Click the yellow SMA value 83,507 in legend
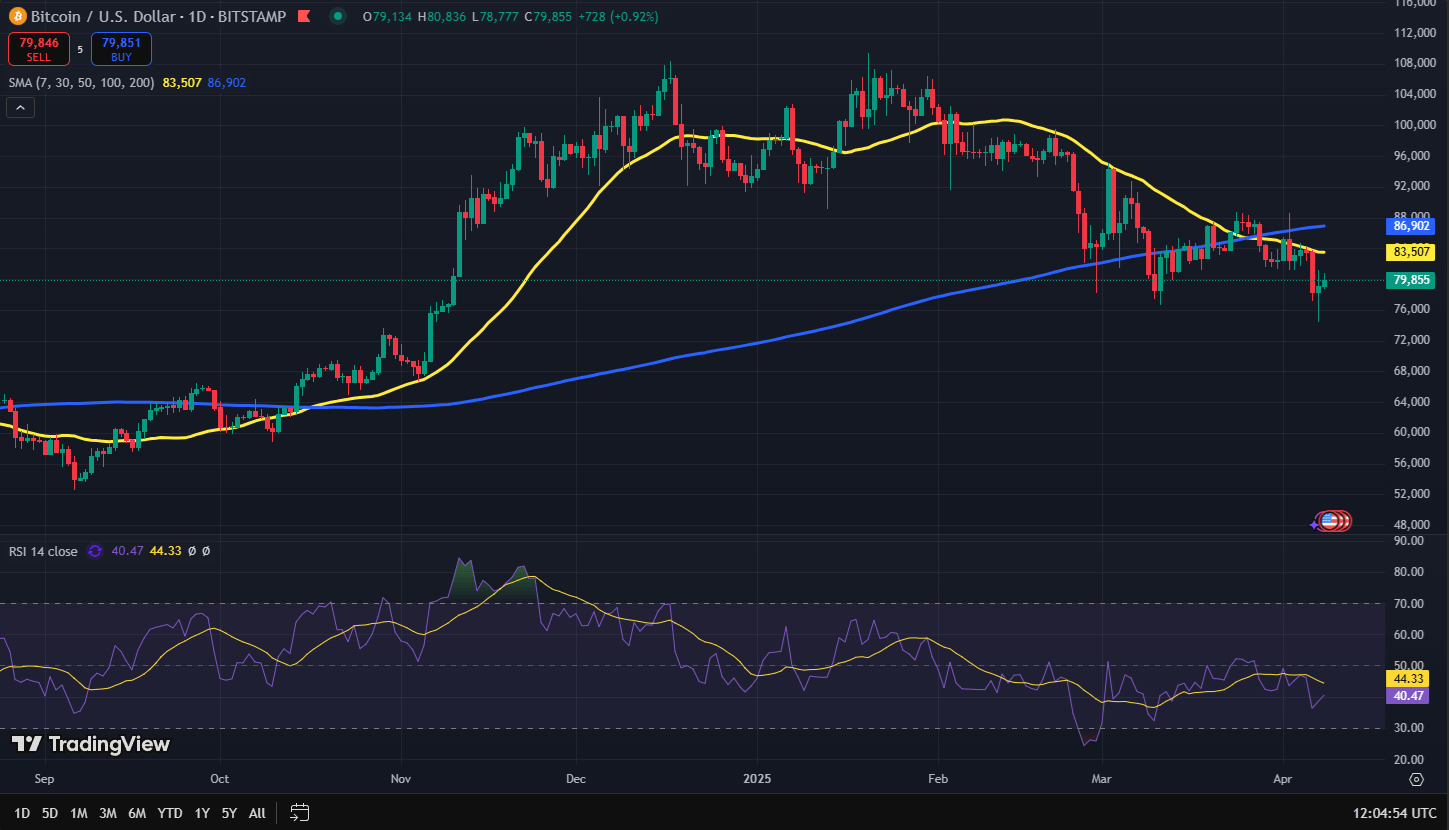 point(182,83)
